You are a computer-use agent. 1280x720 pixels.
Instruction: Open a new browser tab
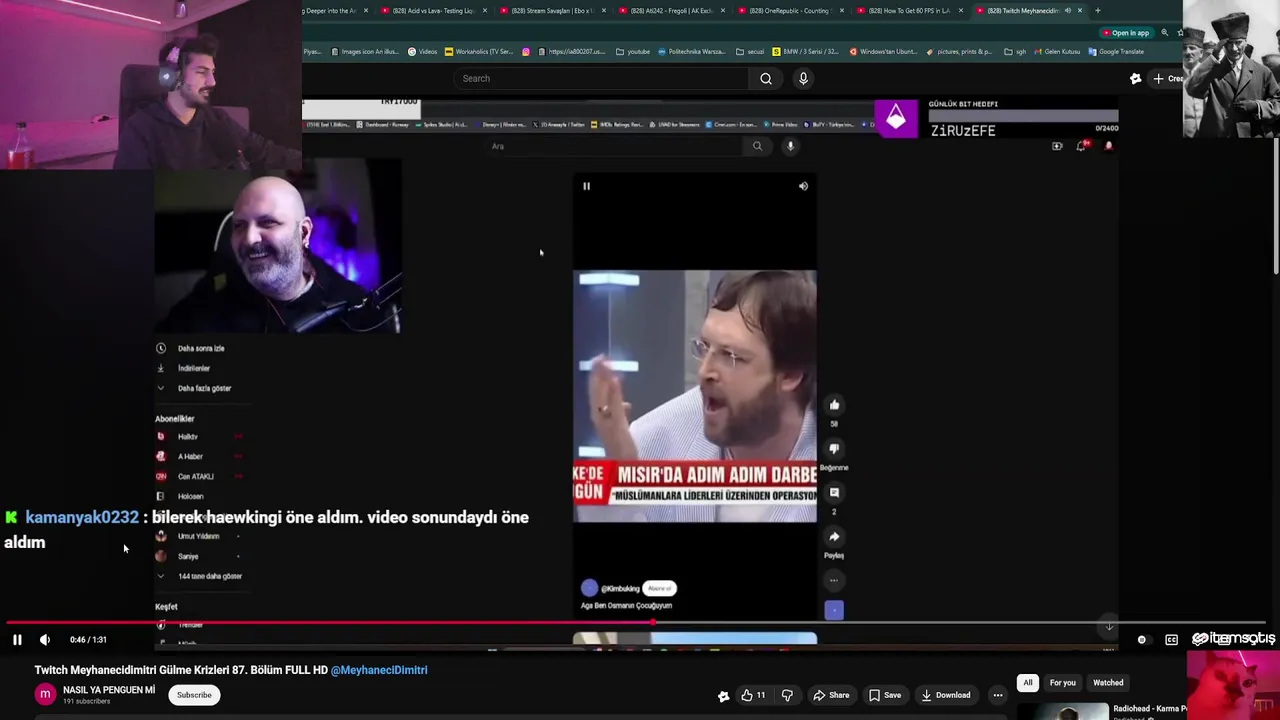point(1098,11)
